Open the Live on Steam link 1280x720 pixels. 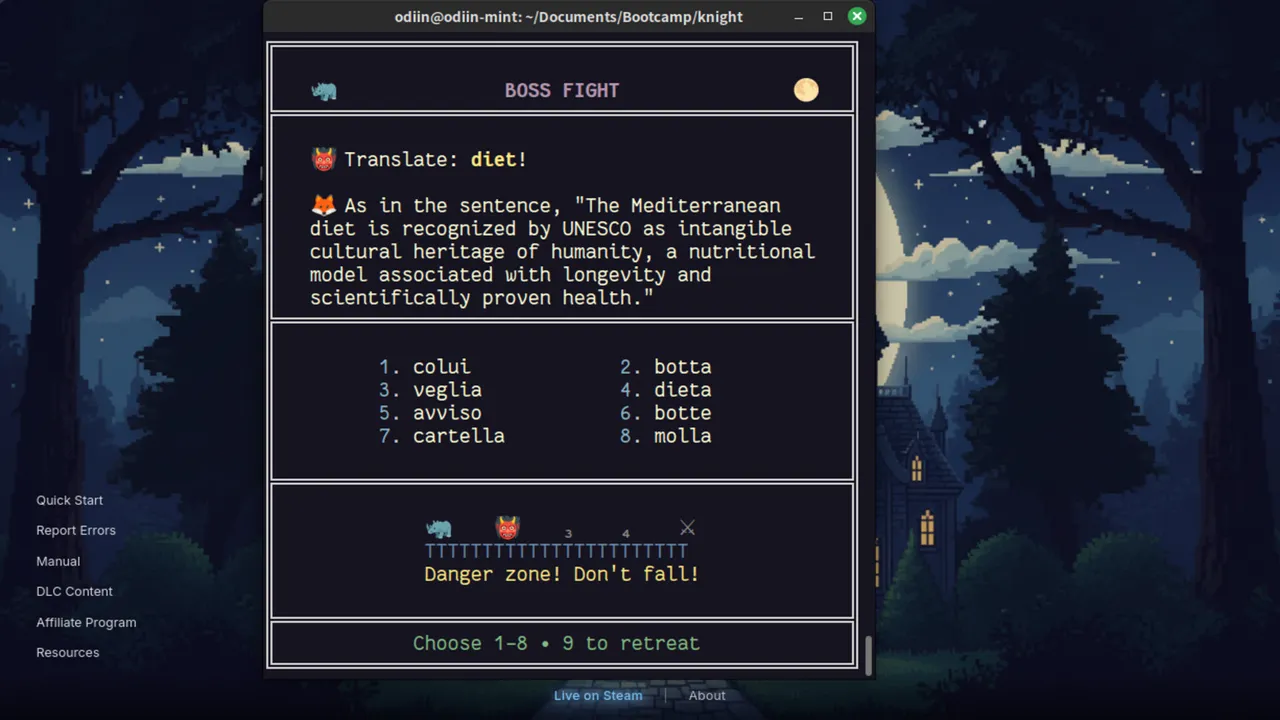coord(598,695)
